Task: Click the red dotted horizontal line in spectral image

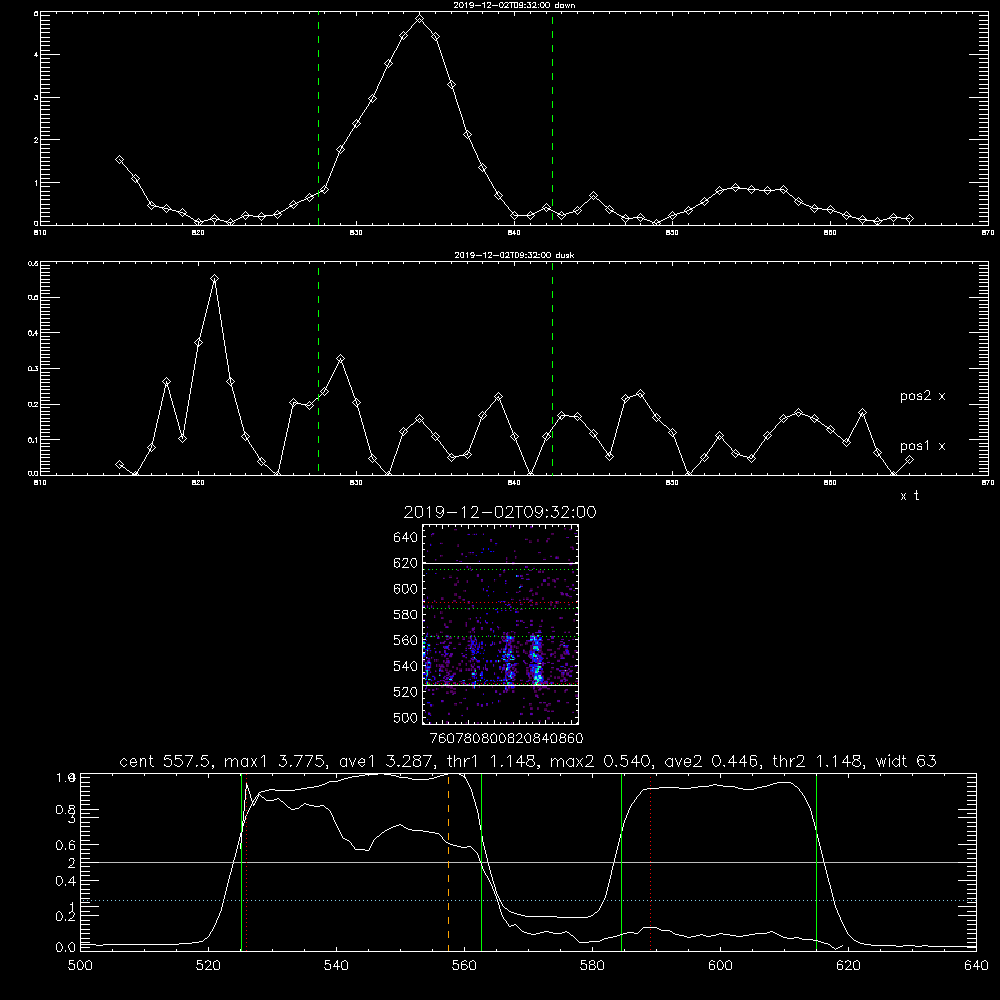Action: click(500, 603)
